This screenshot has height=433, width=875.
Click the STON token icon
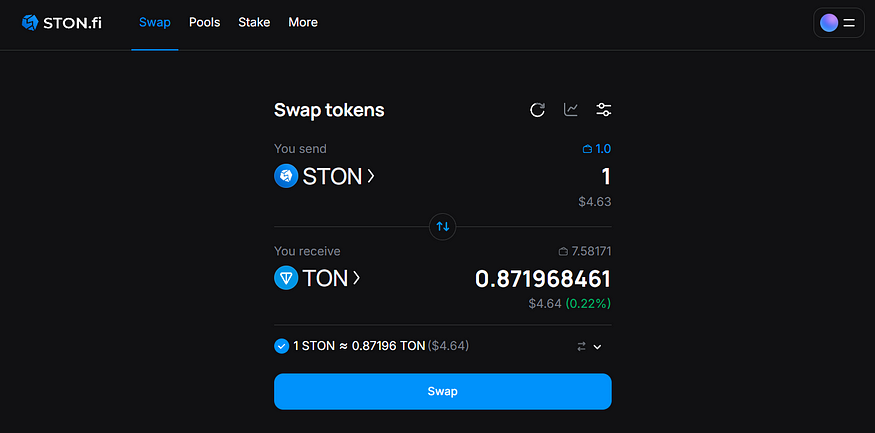pos(286,177)
